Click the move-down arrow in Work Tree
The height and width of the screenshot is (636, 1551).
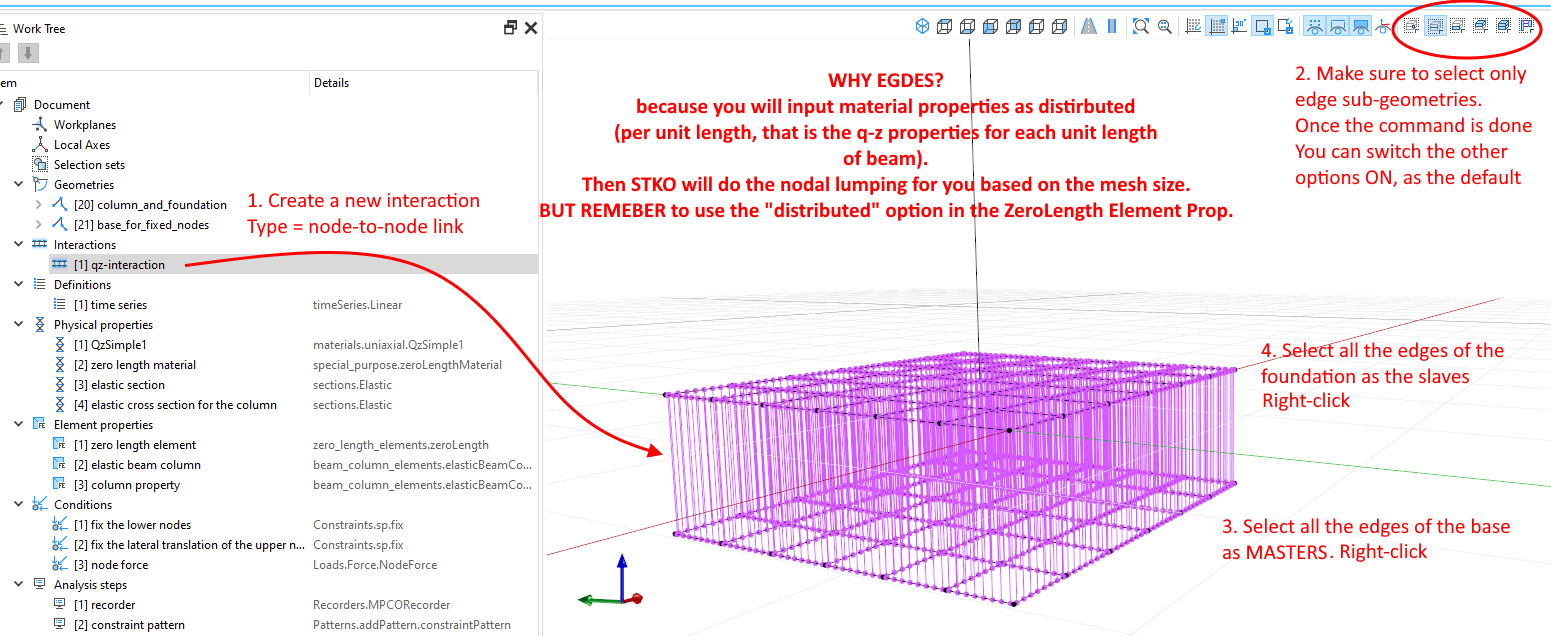tap(29, 53)
